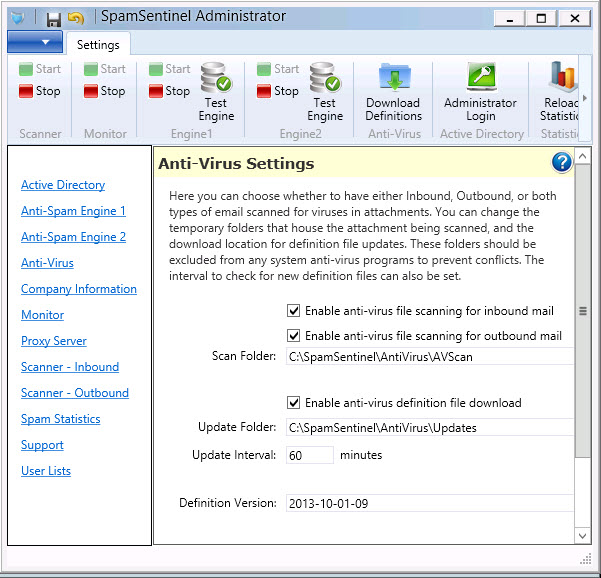Click the Update Interval minutes field
Viewport: 601px width, 578px height.
pos(310,455)
